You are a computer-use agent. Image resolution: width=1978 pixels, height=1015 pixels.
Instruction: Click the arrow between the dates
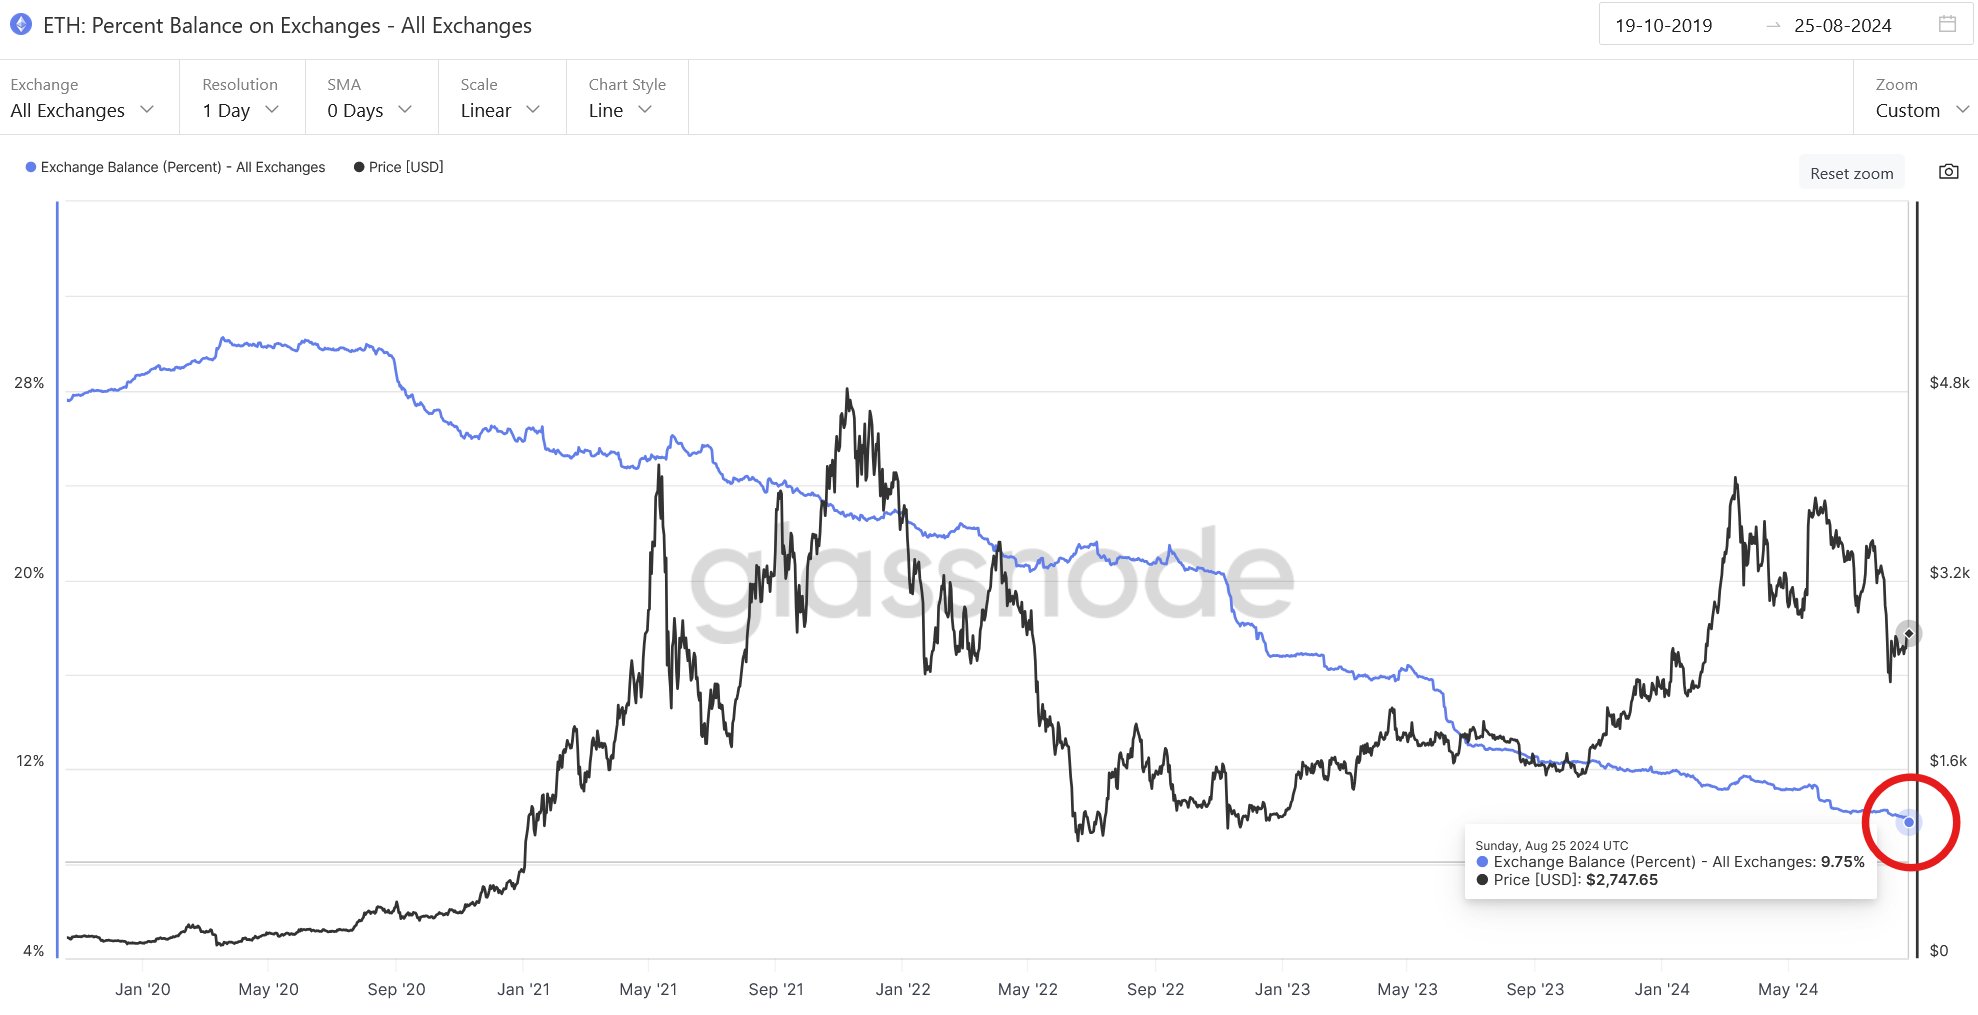click(x=1773, y=26)
